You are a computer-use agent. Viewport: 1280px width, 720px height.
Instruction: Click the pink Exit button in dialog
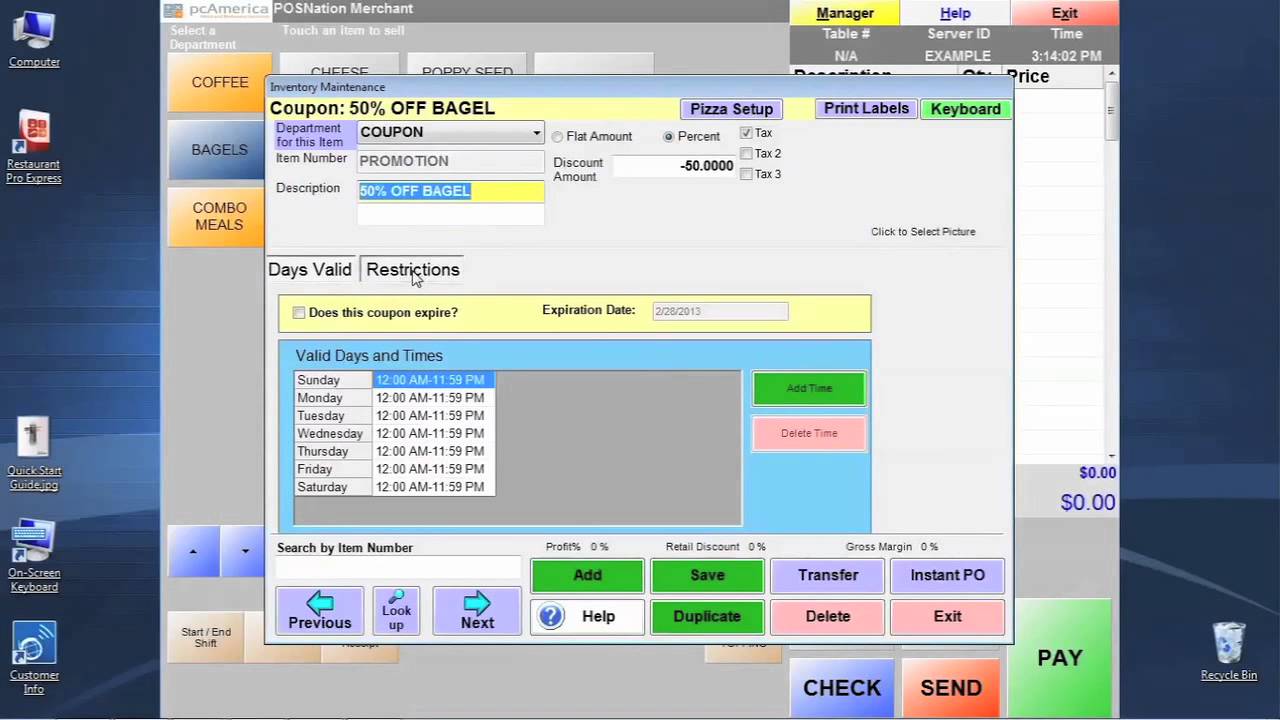[x=947, y=616]
